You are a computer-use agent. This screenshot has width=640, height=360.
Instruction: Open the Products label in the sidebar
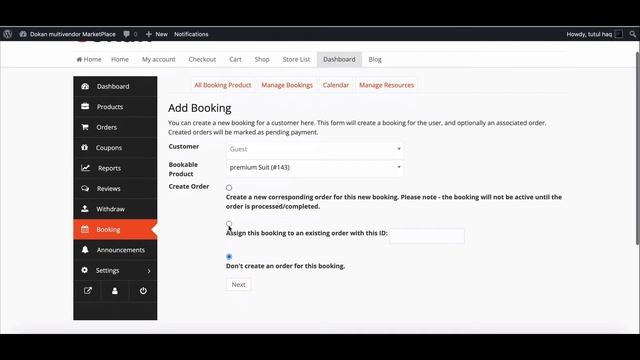[110, 107]
